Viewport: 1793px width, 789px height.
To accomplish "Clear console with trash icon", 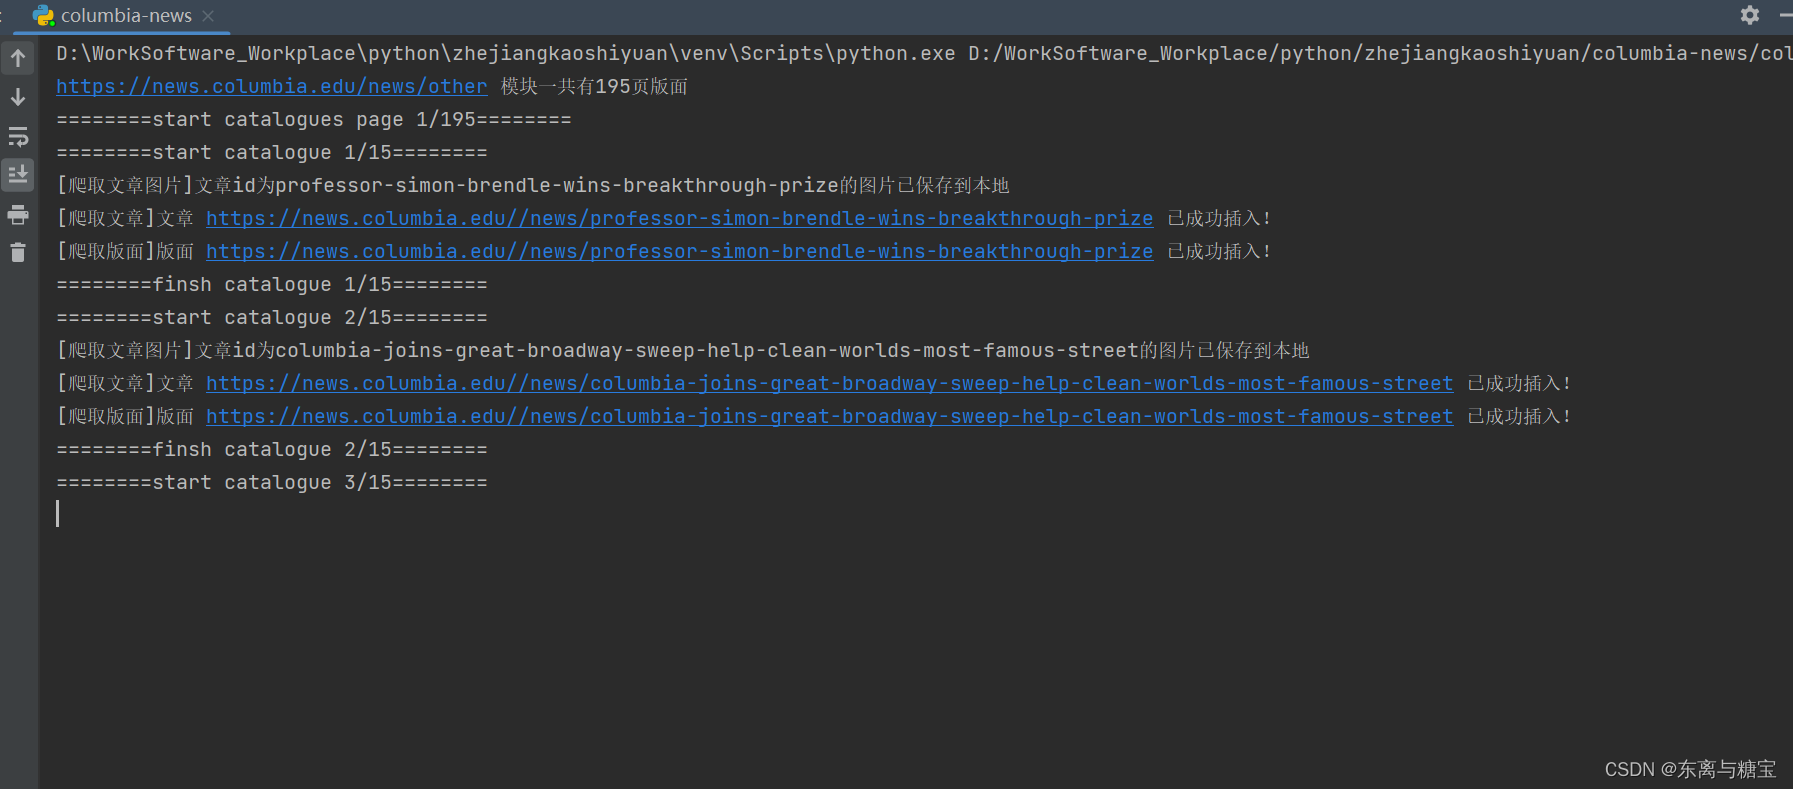I will [18, 252].
